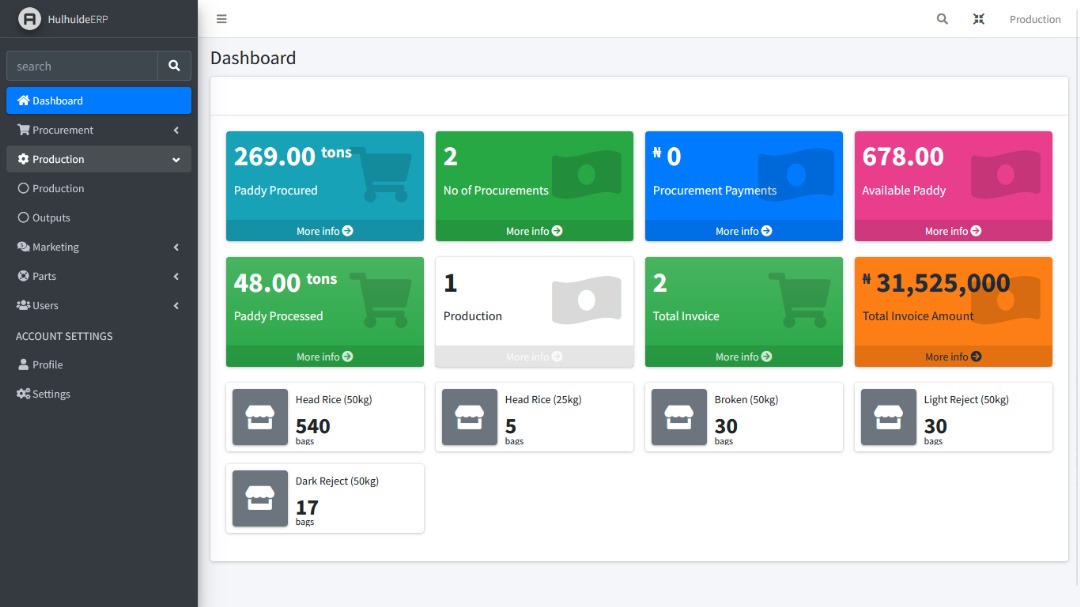This screenshot has width=1080, height=607.
Task: Expand the Marketing sidebar menu
Action: 98,247
